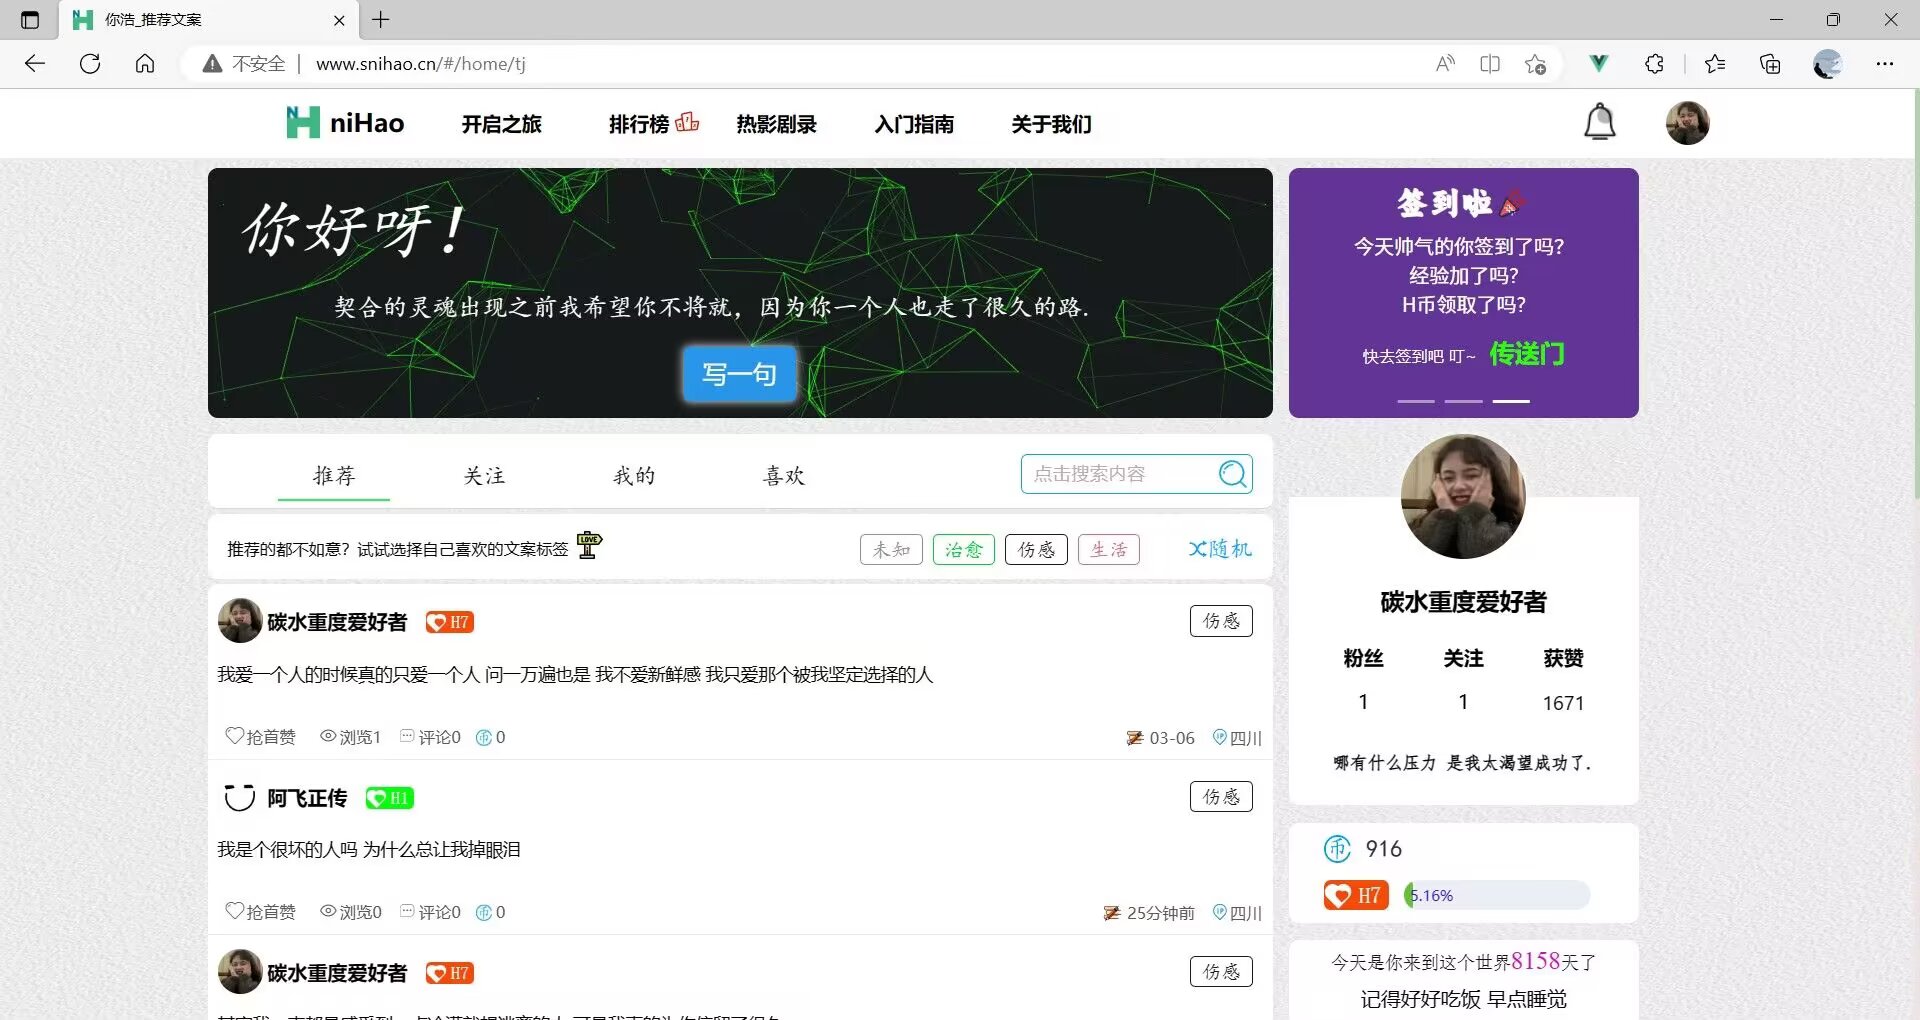Like the first post with 抢首赞 heart
Image resolution: width=1920 pixels, height=1020 pixels.
[260, 737]
